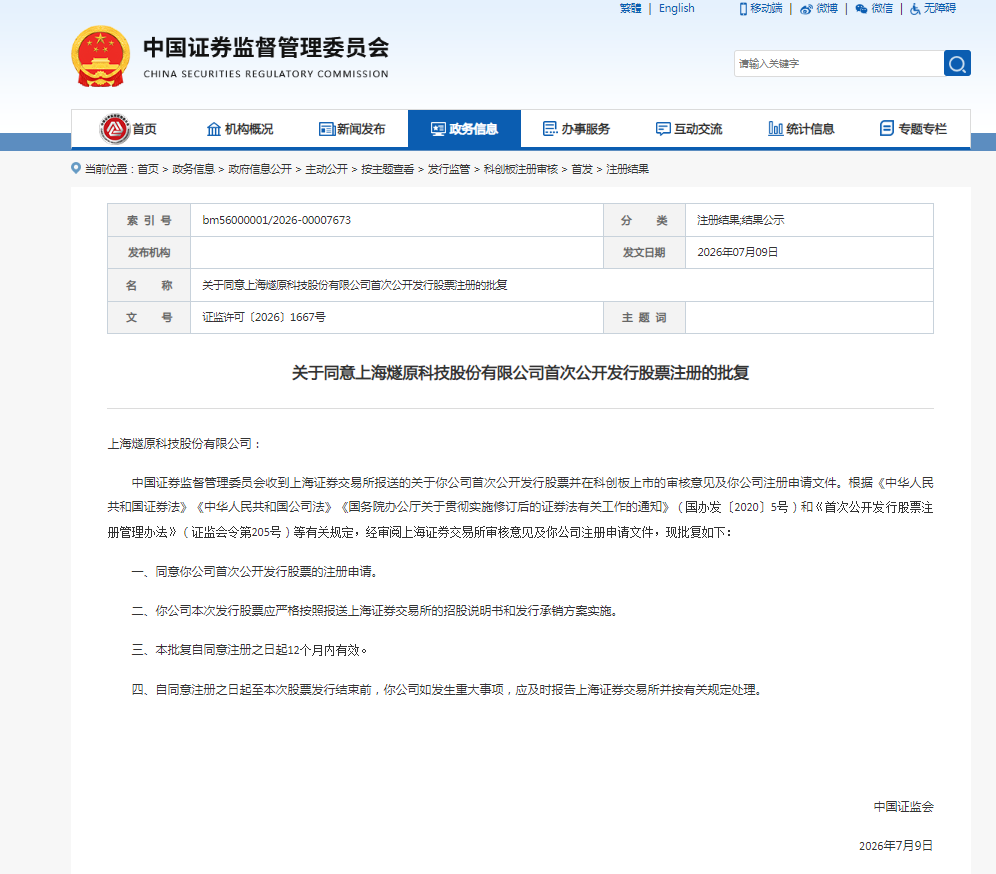Click the 科创板注册审核 breadcrumb link
Viewport: 996px width, 874px height.
pyautogui.click(x=520, y=169)
